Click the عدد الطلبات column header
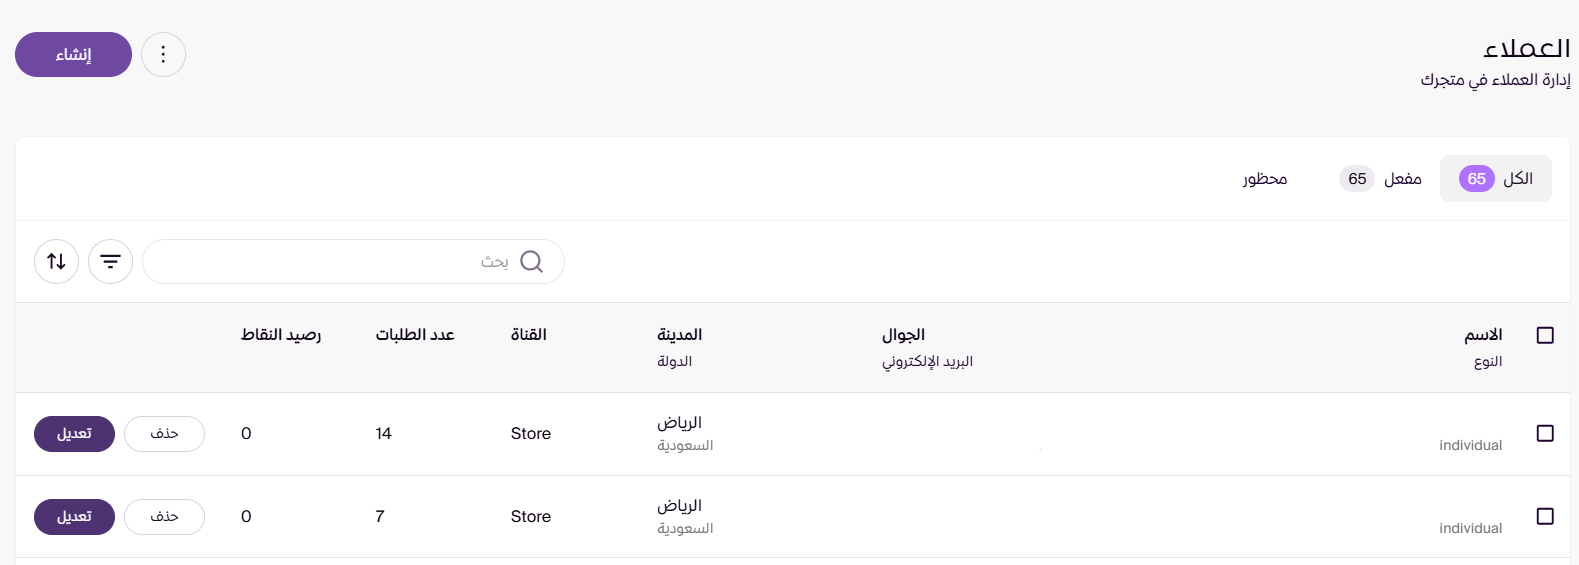This screenshot has height=565, width=1579. coord(415,335)
